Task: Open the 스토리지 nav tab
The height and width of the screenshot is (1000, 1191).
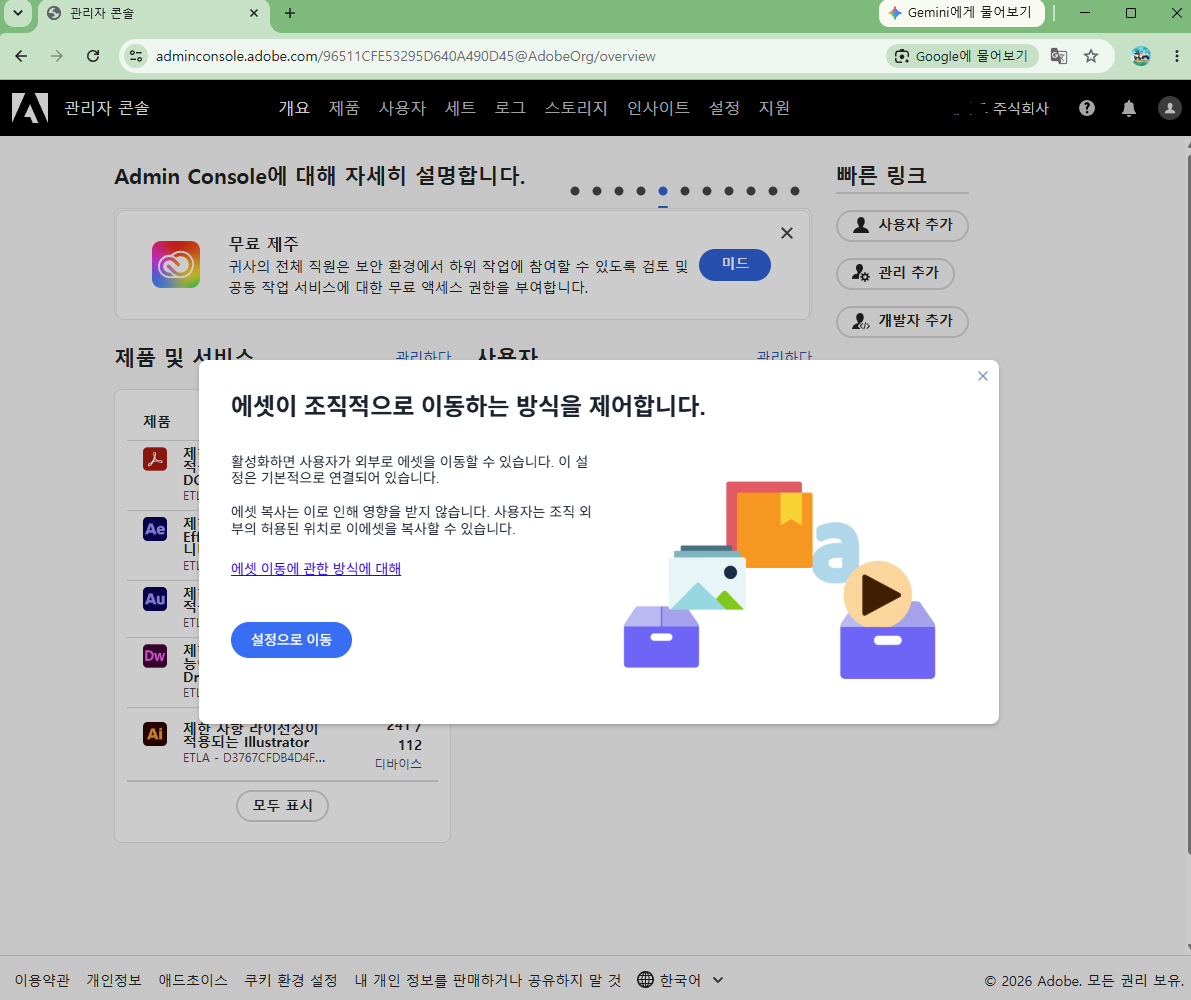Action: (x=577, y=108)
